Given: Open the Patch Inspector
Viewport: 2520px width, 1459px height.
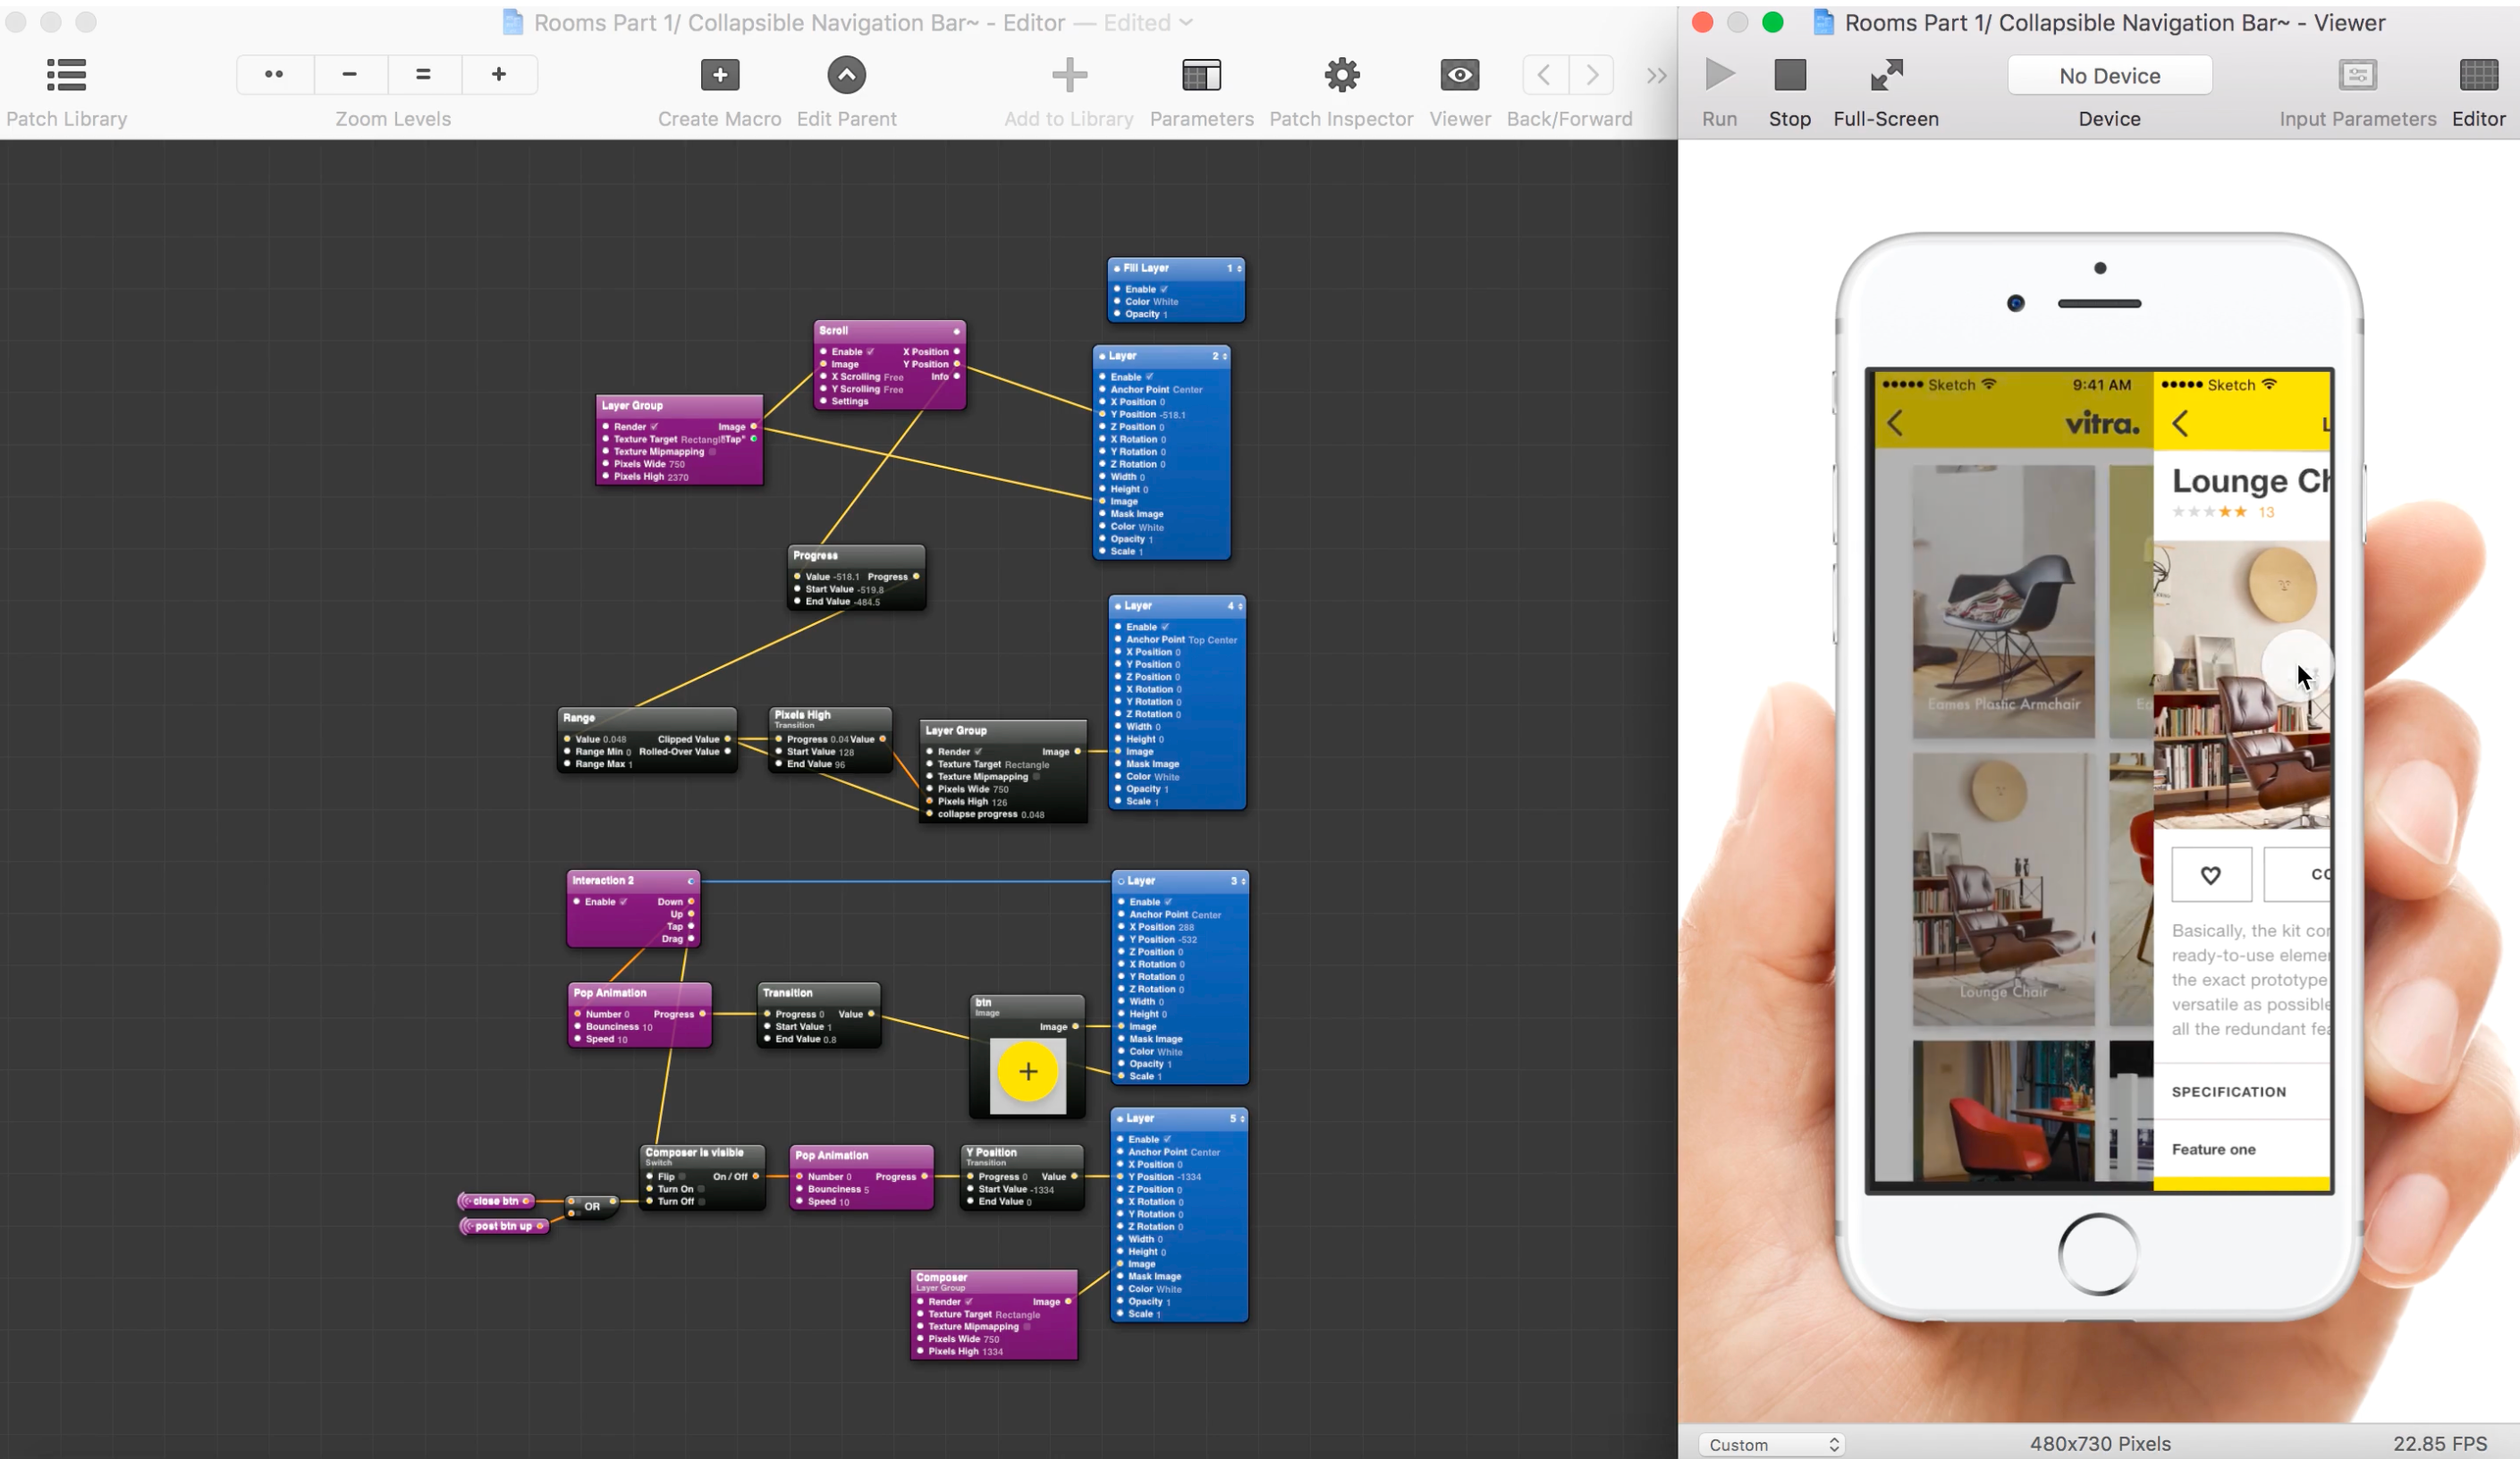Looking at the screenshot, I should [1340, 74].
